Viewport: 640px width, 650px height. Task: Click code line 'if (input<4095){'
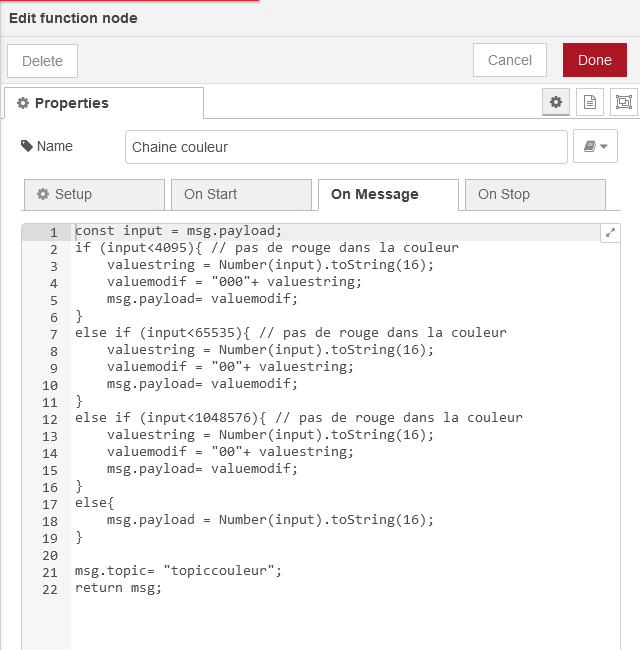click(138, 248)
